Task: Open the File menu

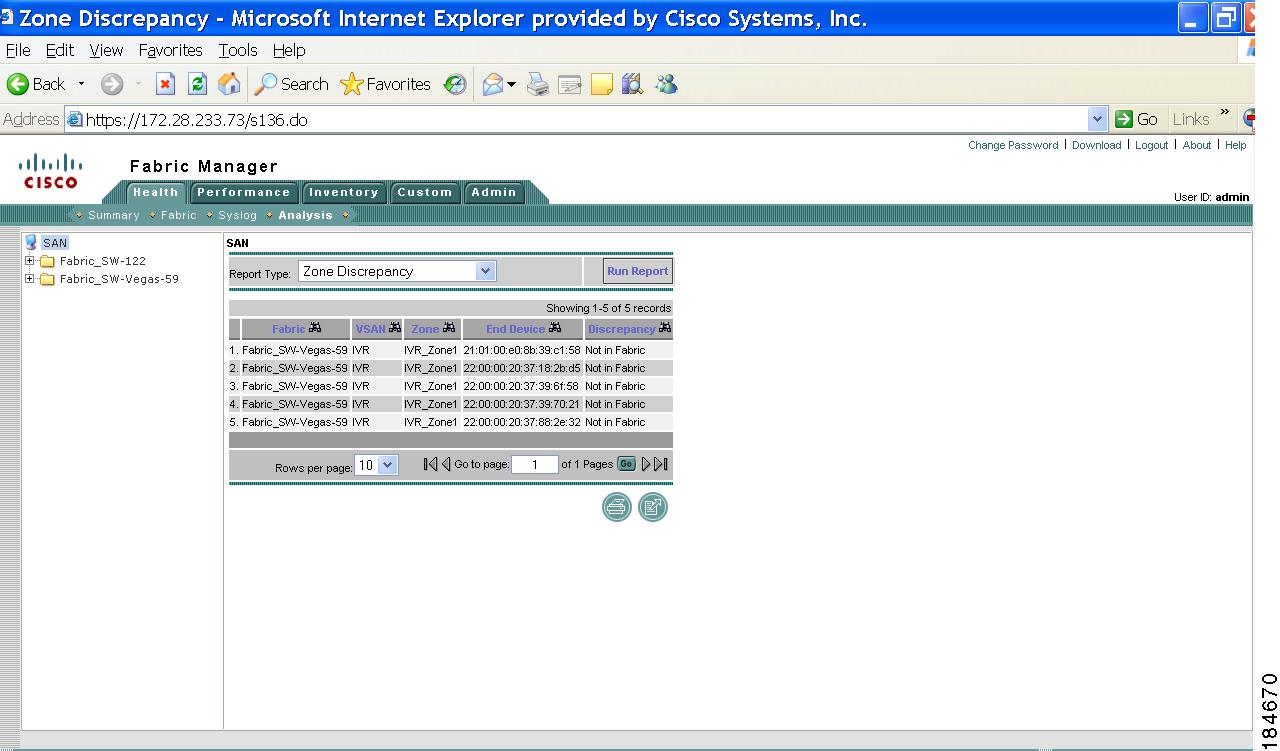Action: point(18,50)
